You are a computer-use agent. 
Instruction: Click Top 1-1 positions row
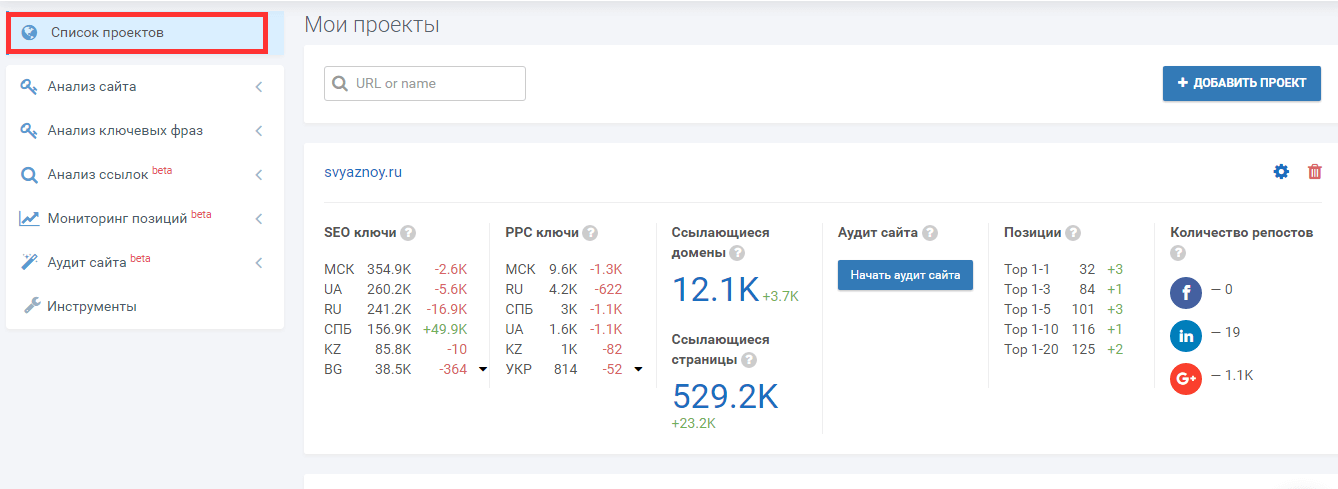(x=1064, y=269)
